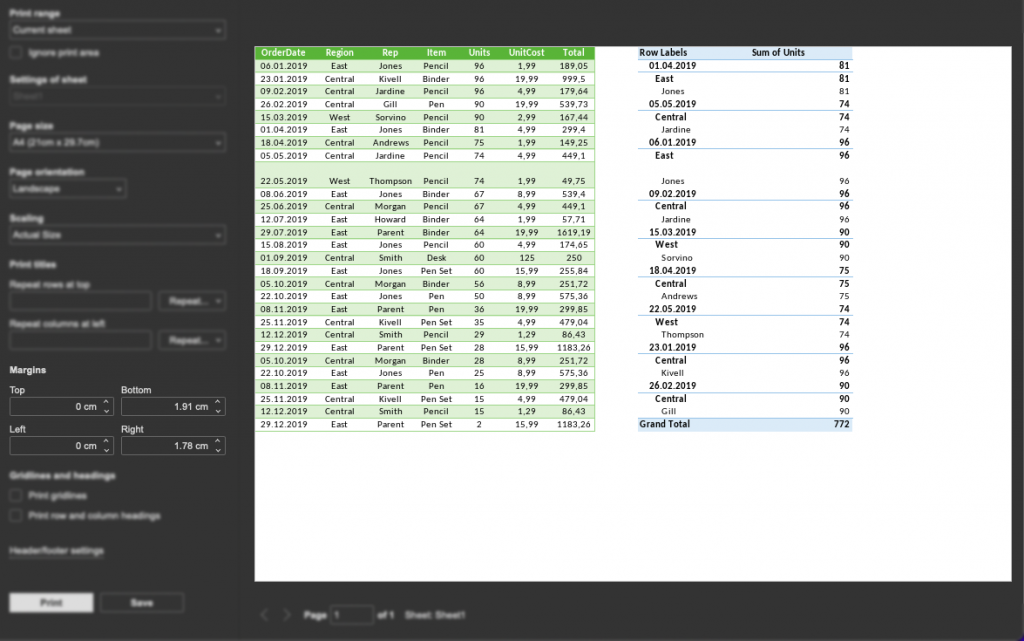Enable Print row and column headings
The height and width of the screenshot is (641, 1024).
(15, 515)
